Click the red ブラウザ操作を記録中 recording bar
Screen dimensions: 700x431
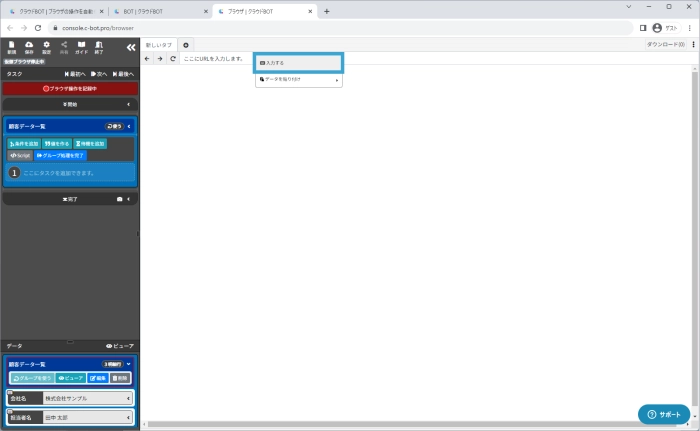69,88
